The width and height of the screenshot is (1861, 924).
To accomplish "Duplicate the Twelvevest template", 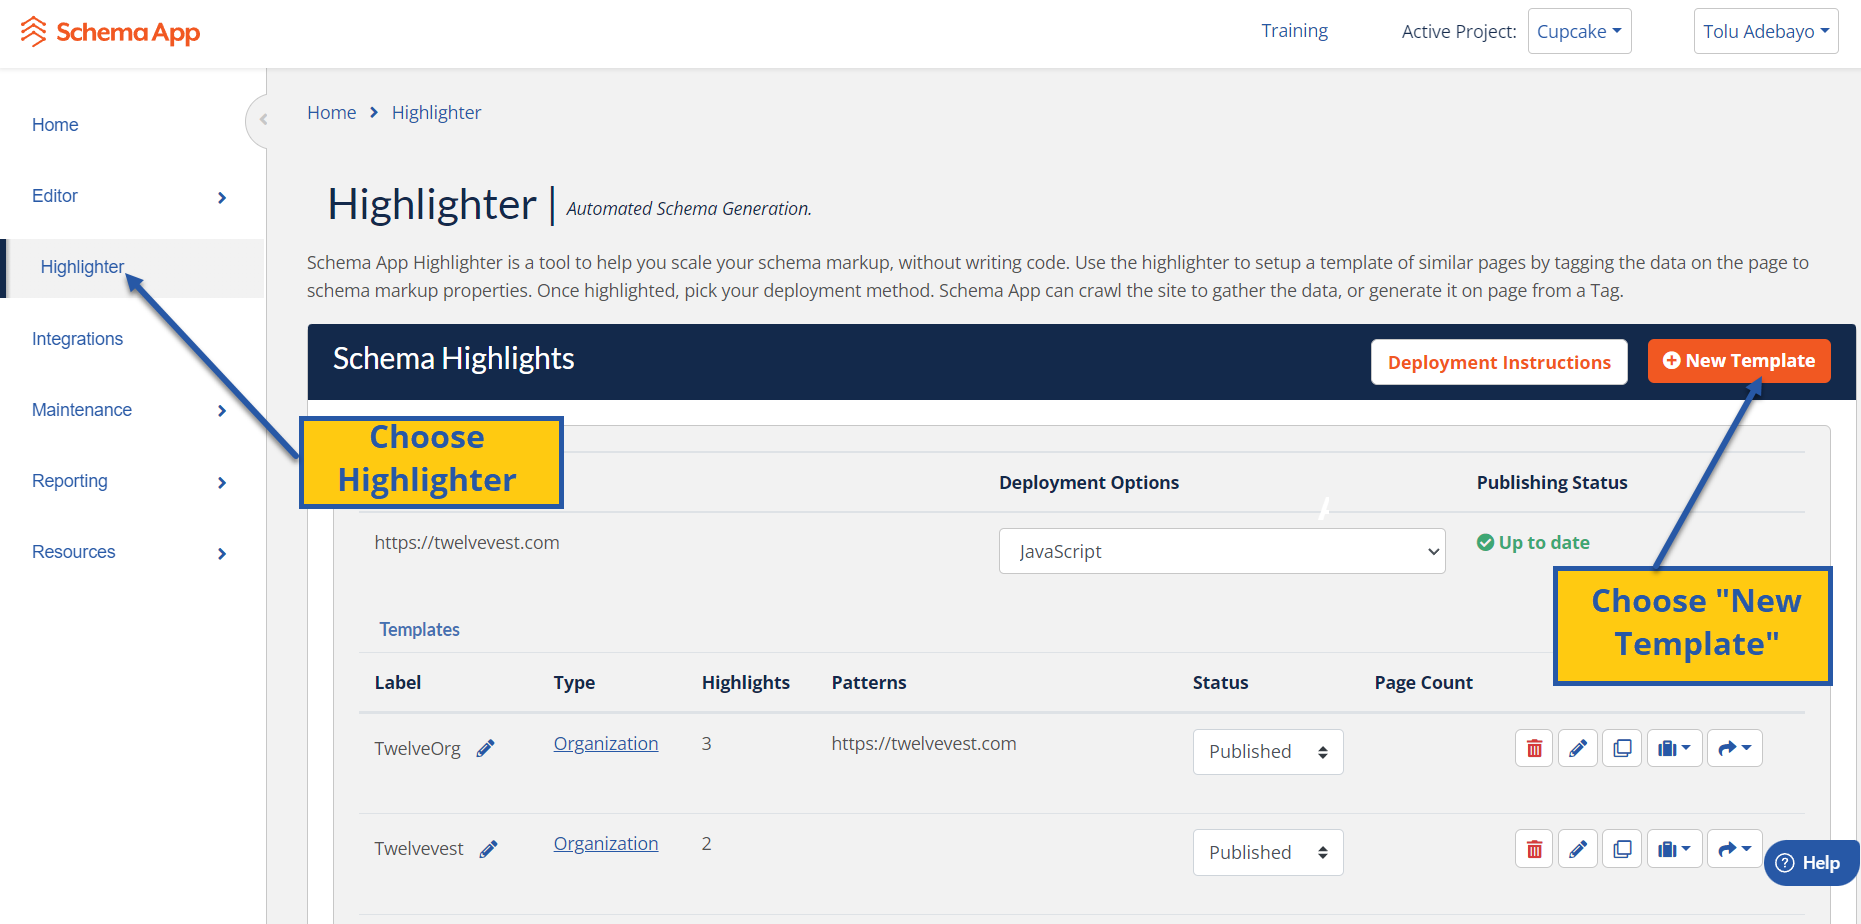I will click(x=1622, y=849).
